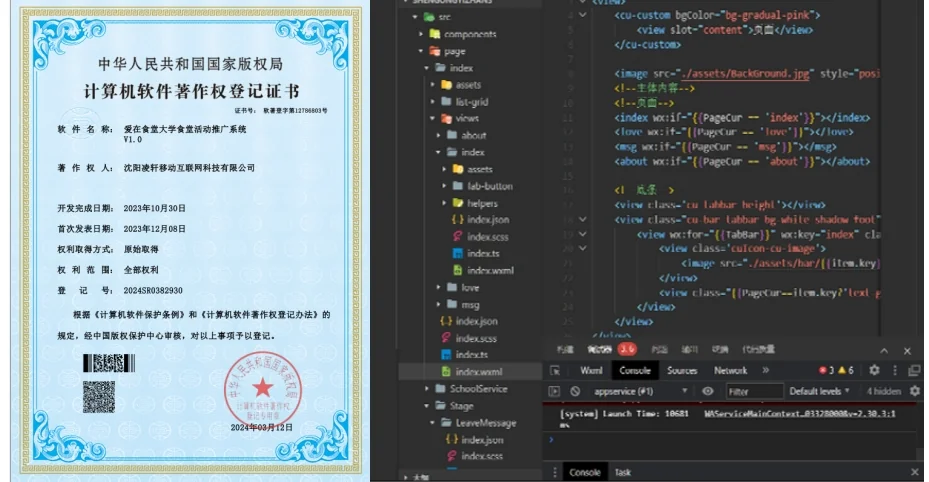Click the 4 hidden messages label
Viewport: 929px width, 482px height.
[884, 391]
